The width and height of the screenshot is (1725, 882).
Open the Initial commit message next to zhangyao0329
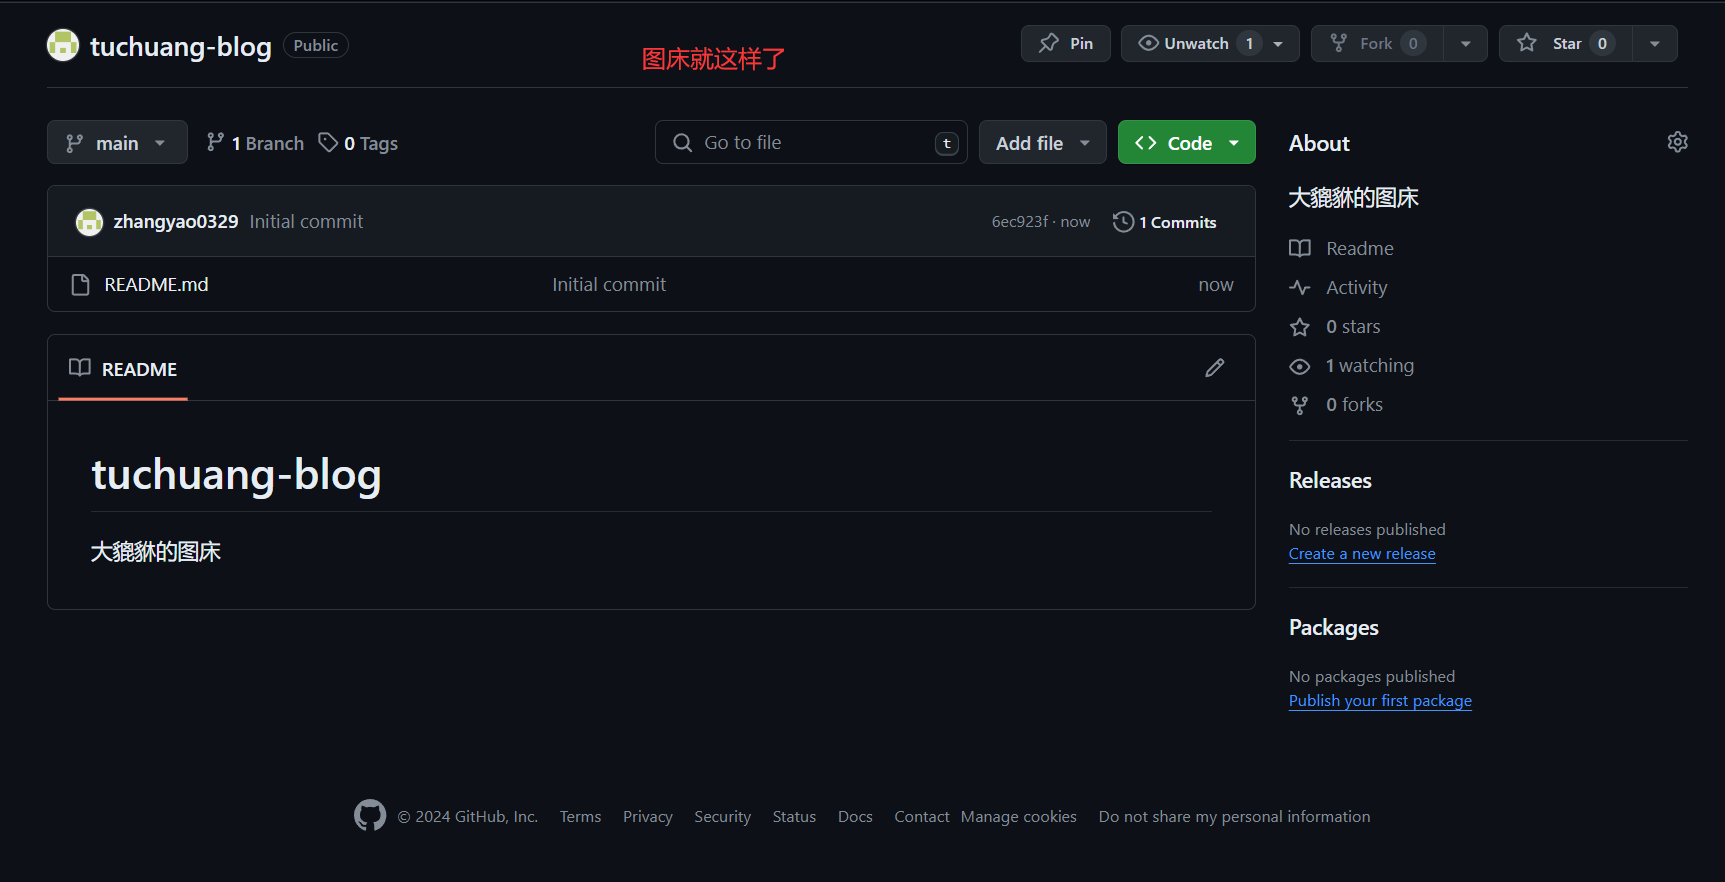click(306, 222)
